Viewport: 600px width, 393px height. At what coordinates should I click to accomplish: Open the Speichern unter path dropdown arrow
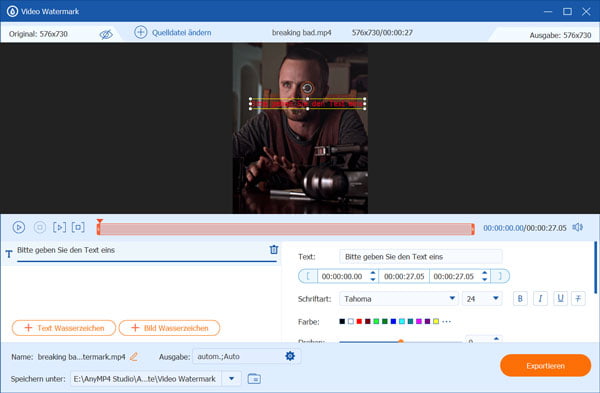pos(232,379)
